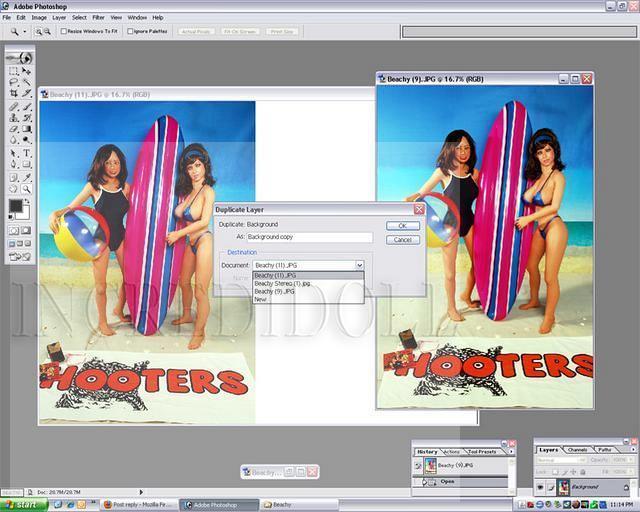This screenshot has width=640, height=512.
Task: Click Cancel in Duplicate Layer dialog
Action: point(403,240)
